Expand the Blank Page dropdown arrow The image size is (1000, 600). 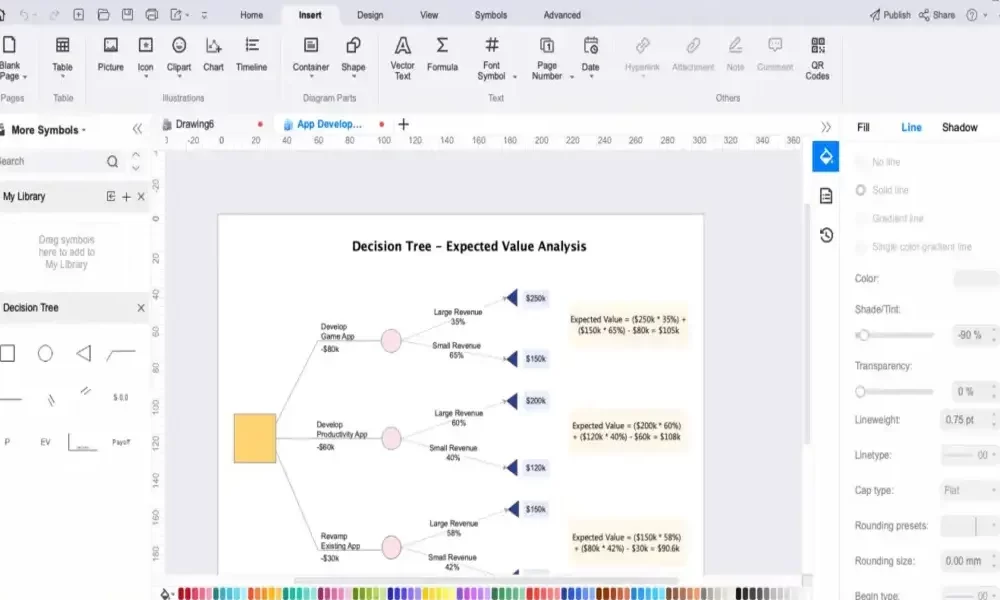coord(25,77)
